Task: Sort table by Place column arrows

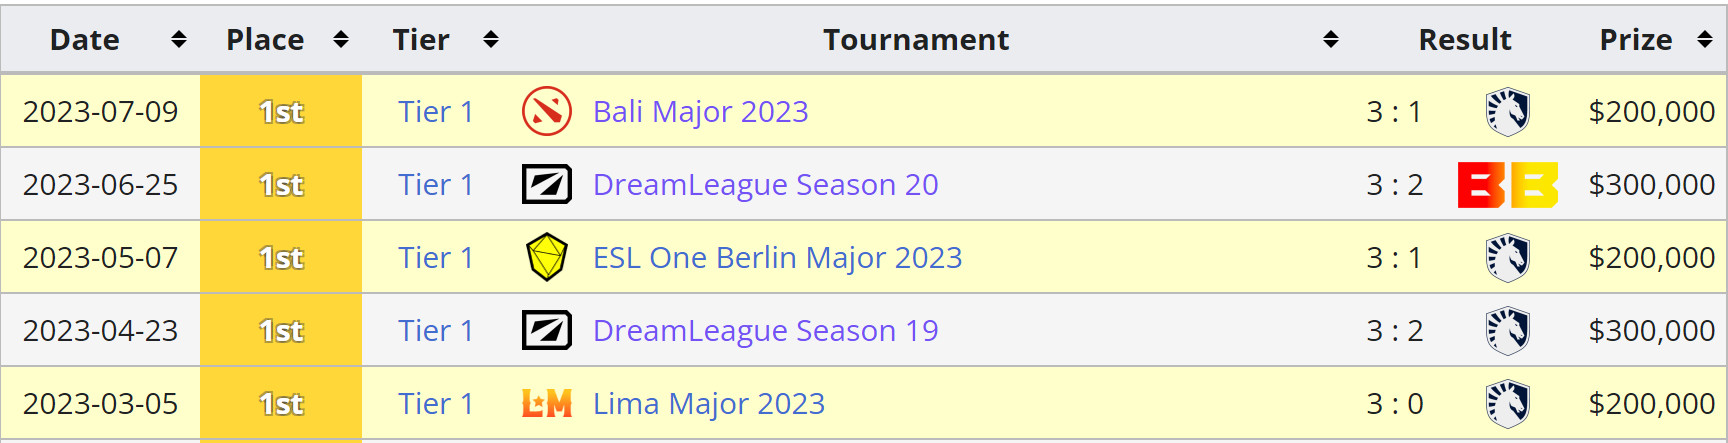Action: 341,39
